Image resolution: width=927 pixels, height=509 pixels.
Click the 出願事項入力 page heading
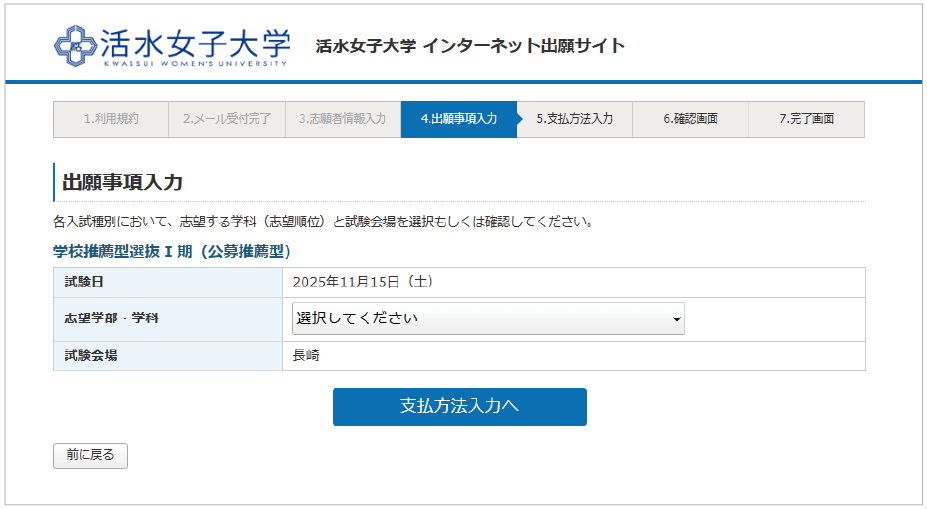point(123,182)
